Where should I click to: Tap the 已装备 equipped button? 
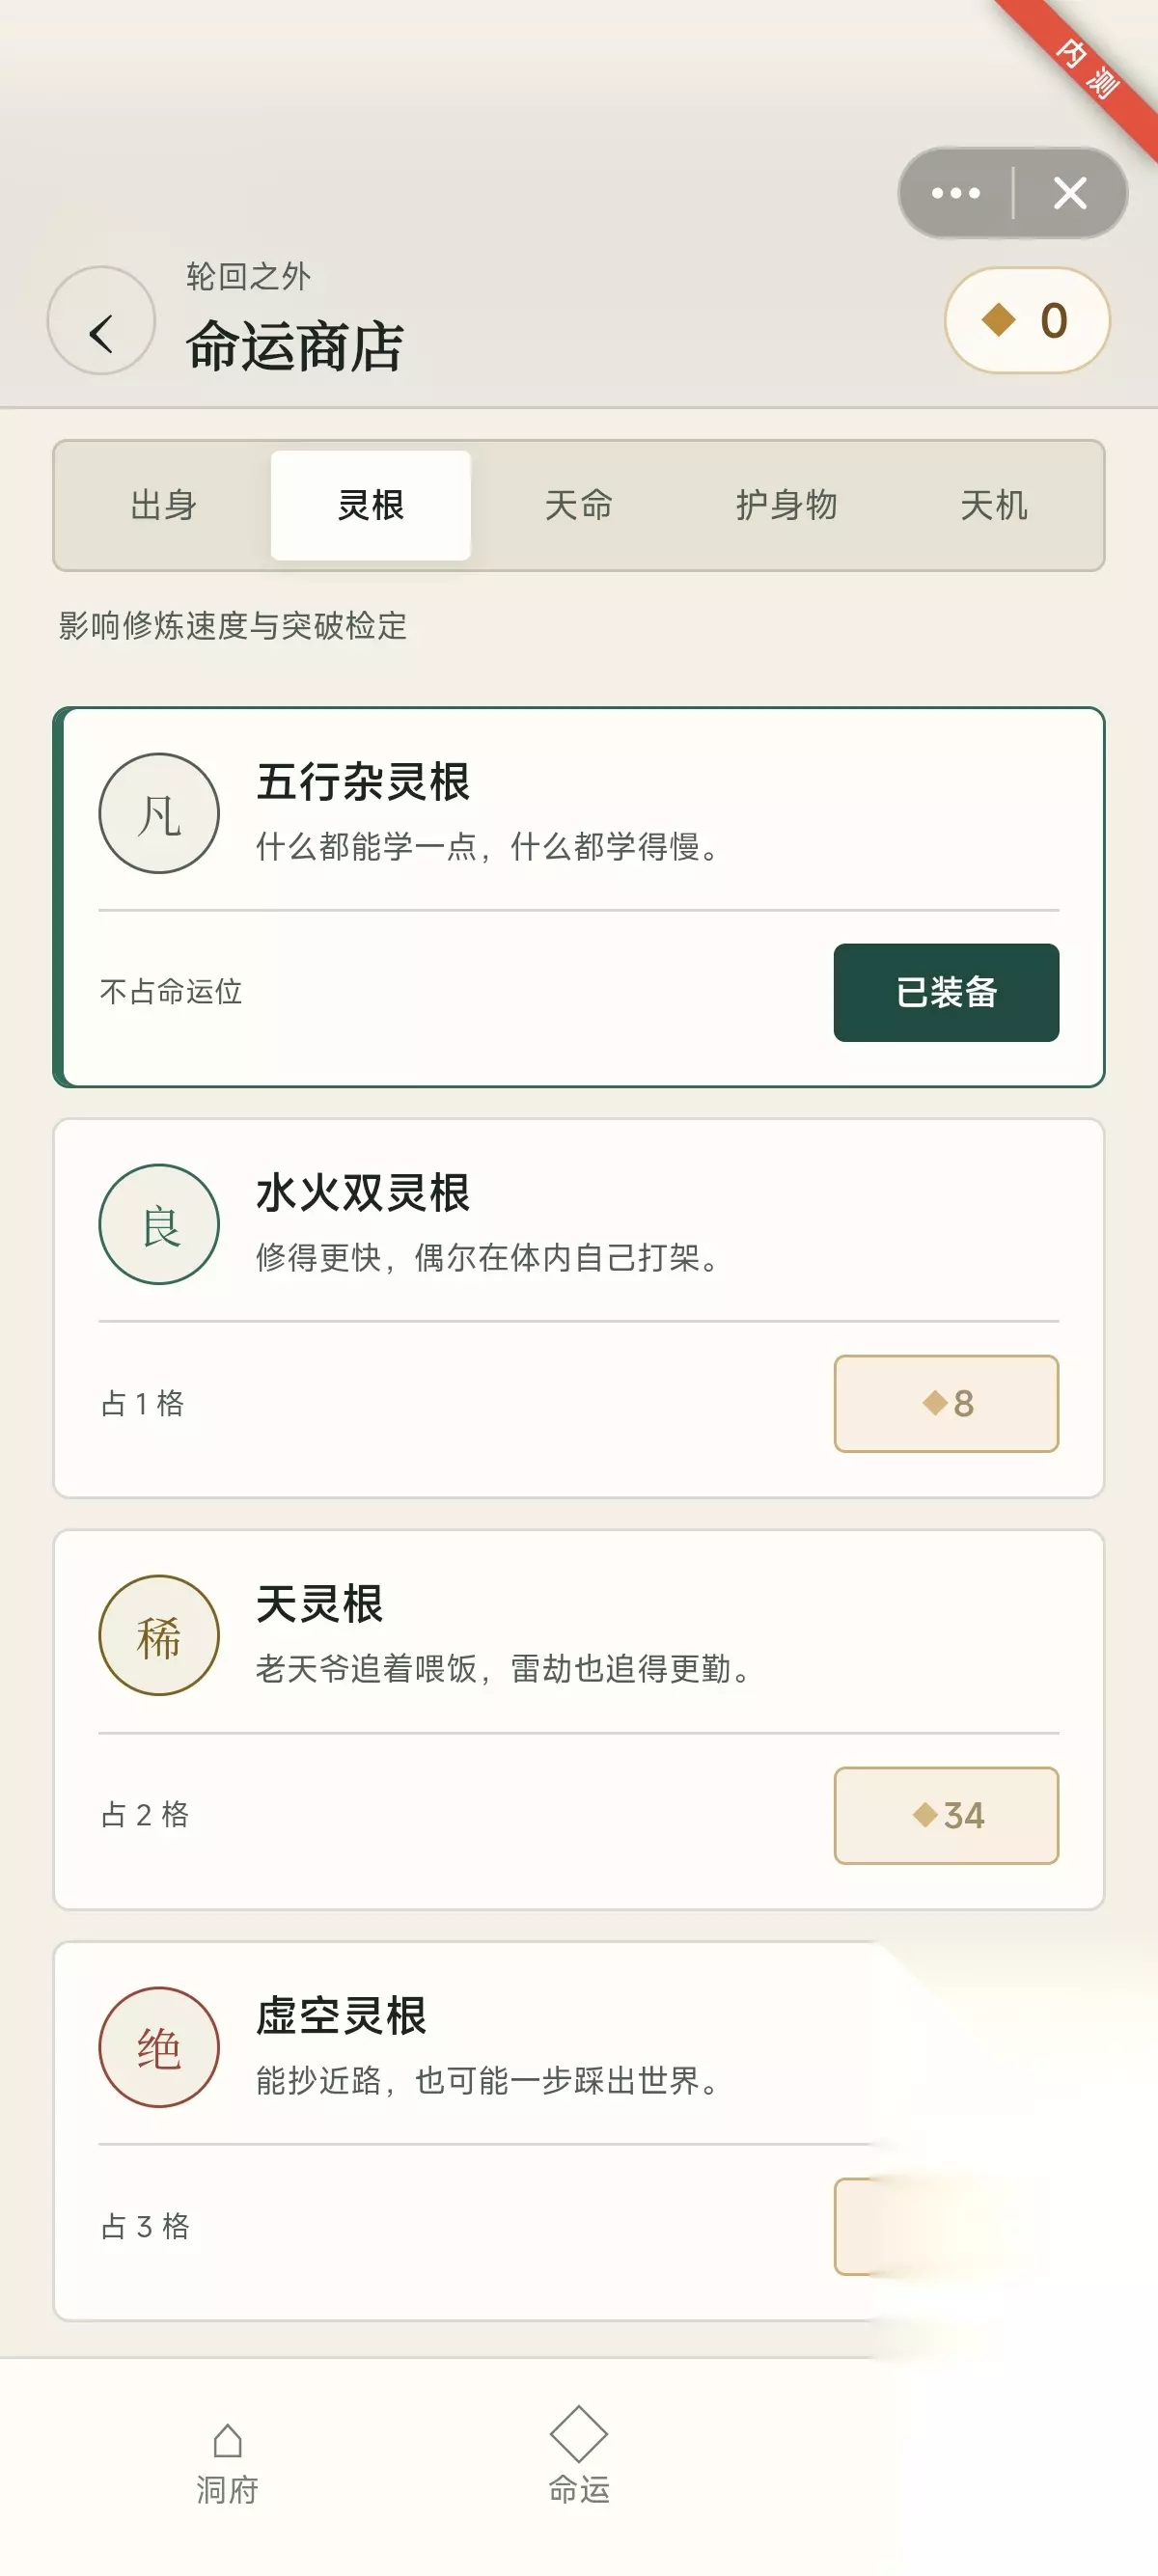(x=946, y=992)
